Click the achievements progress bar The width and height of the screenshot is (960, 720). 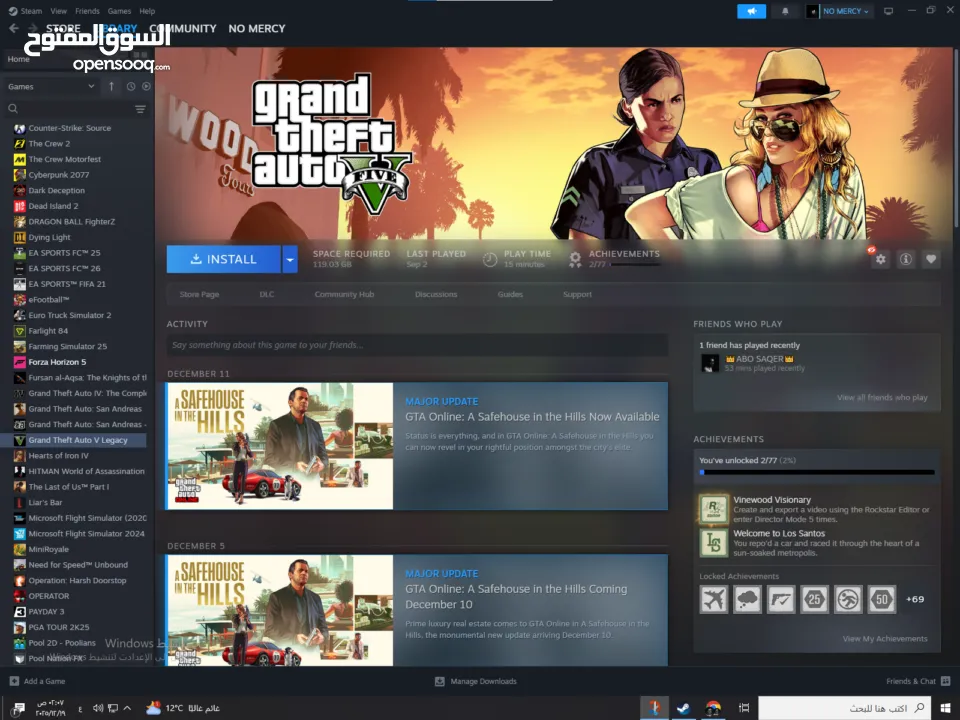click(x=816, y=472)
